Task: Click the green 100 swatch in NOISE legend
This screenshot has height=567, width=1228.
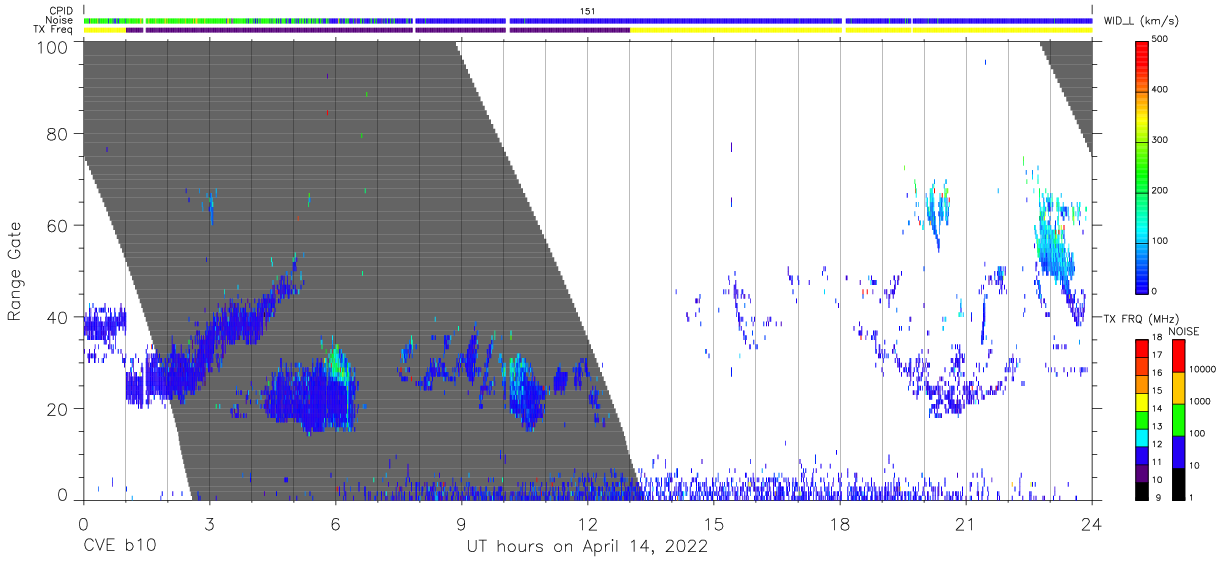Action: click(1178, 420)
